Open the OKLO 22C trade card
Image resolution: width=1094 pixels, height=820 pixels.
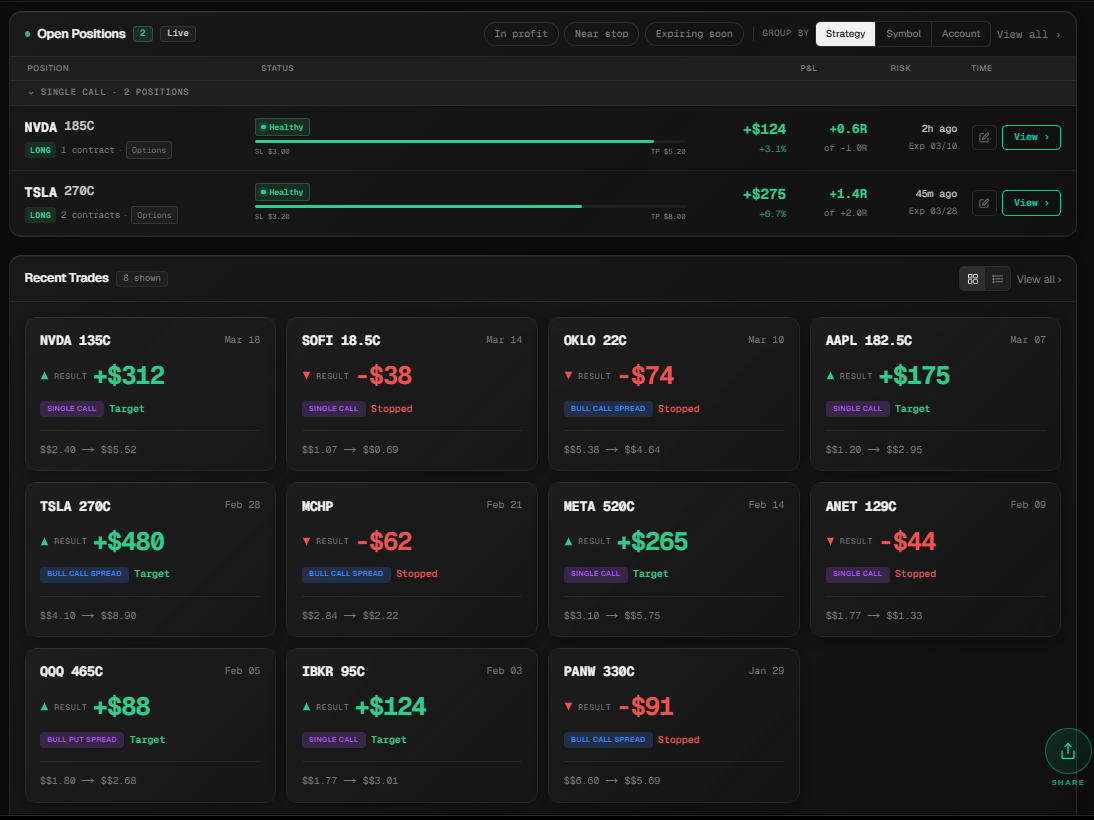[x=673, y=394]
